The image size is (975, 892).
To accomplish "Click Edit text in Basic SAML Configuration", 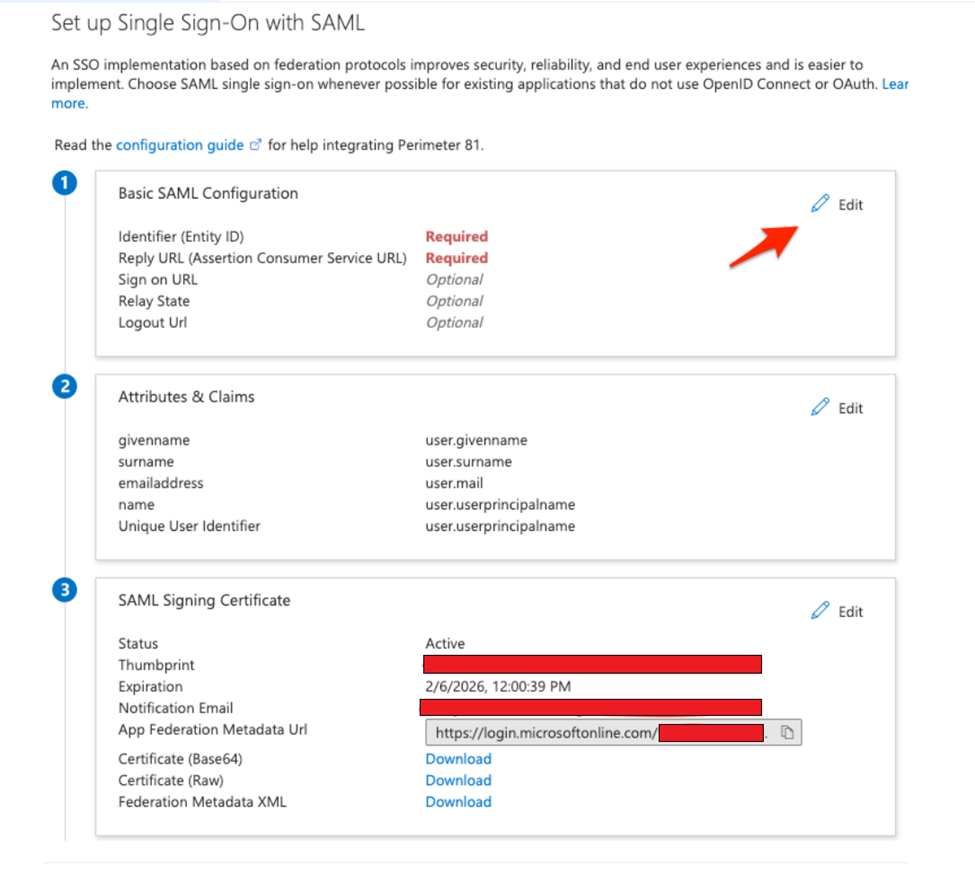I will click(850, 205).
